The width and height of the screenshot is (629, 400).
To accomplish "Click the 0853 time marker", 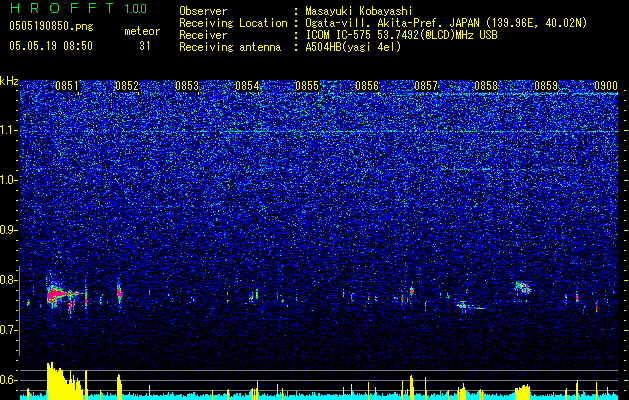I will click(187, 86).
